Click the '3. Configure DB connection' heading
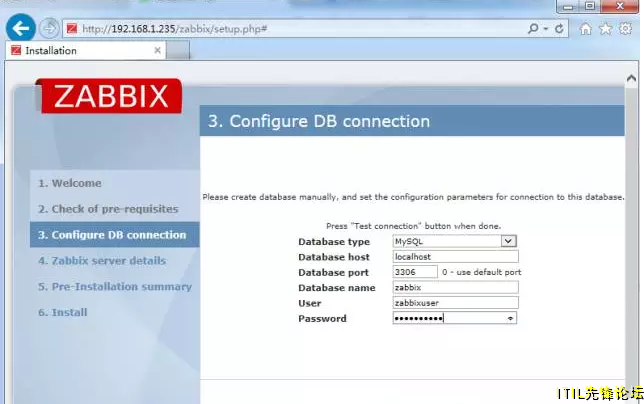This screenshot has height=404, width=644. click(x=319, y=121)
